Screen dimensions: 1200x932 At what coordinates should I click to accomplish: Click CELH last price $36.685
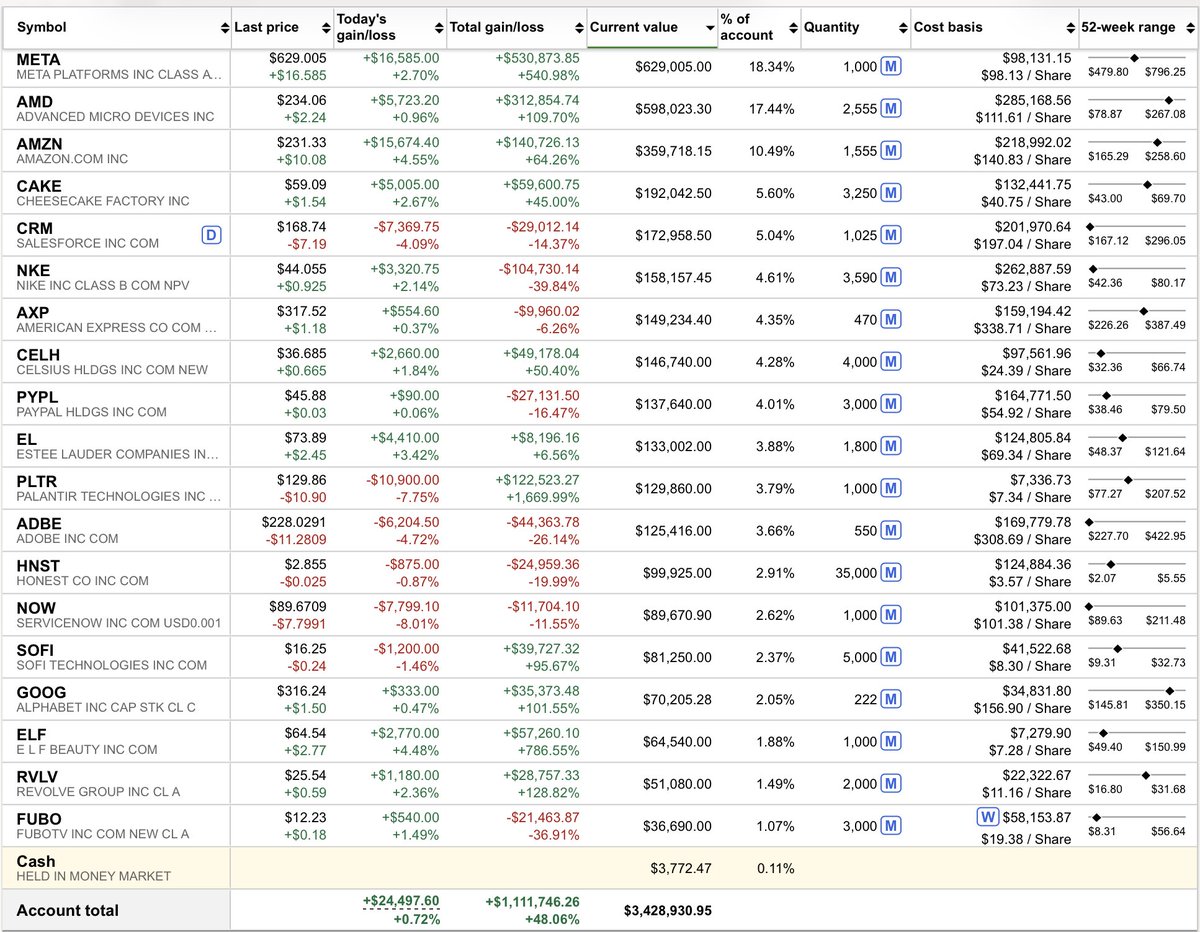click(299, 354)
